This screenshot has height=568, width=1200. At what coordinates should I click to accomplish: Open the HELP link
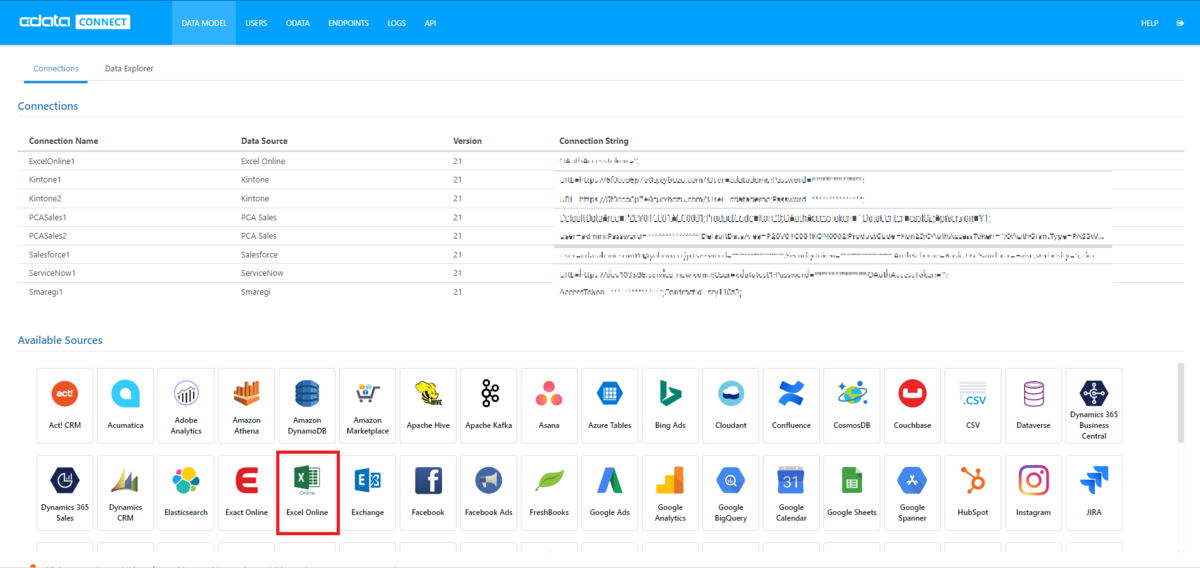pyautogui.click(x=1149, y=22)
